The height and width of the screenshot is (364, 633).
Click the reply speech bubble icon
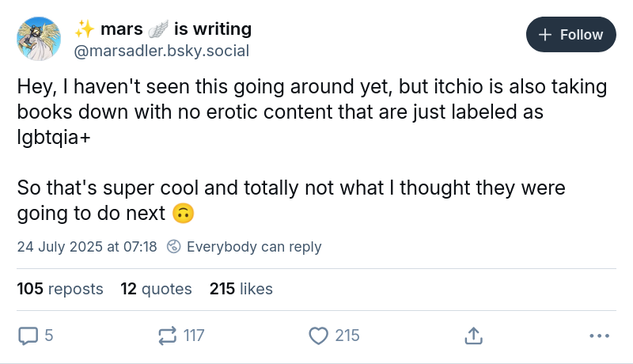pos(28,336)
